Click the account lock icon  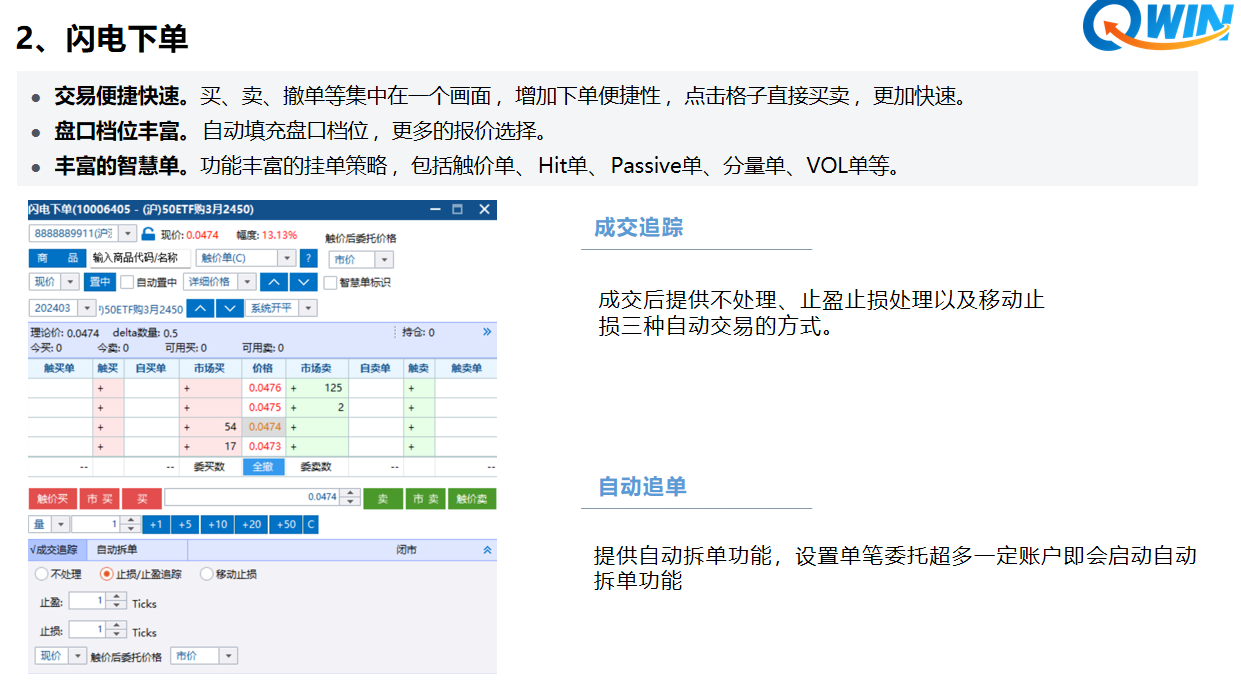[150, 232]
